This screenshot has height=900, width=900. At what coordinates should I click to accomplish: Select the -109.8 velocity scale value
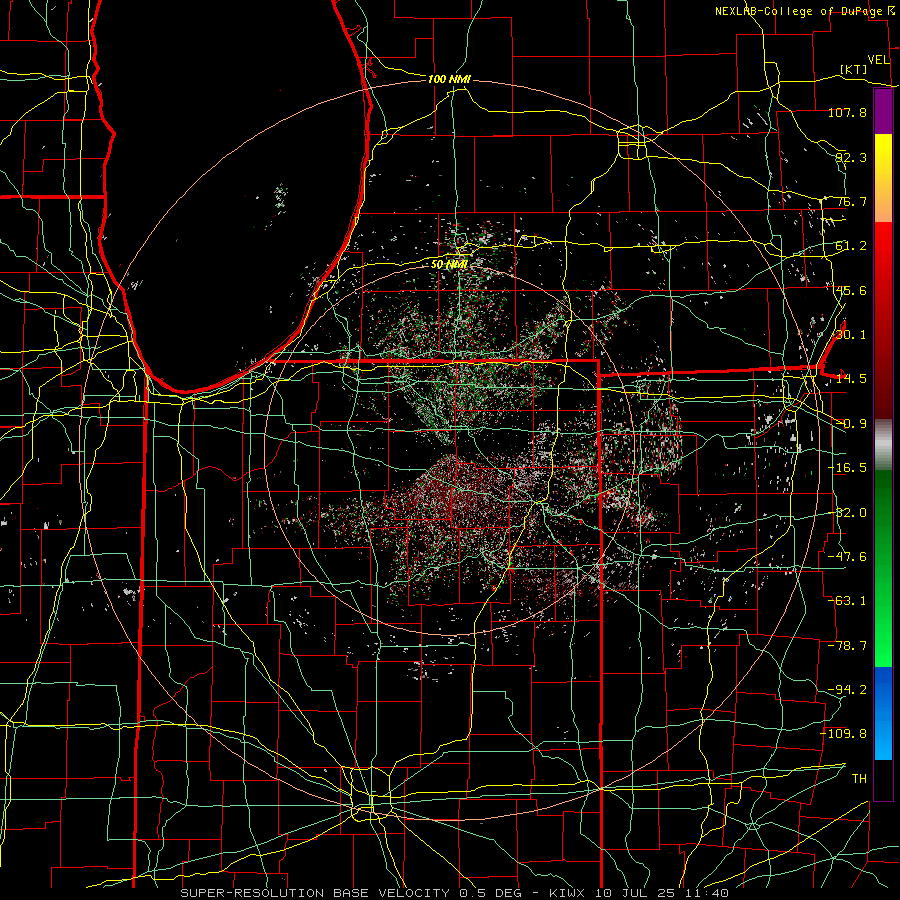pyautogui.click(x=844, y=734)
